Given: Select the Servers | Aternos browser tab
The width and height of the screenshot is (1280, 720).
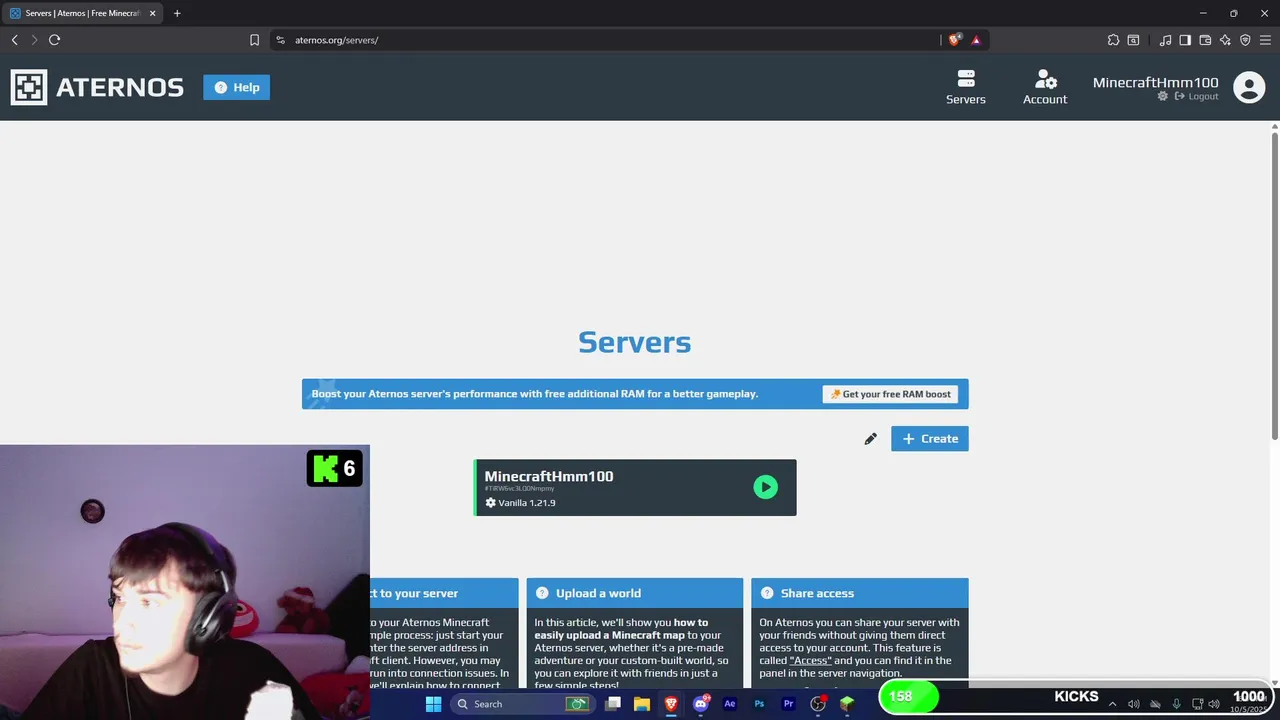Looking at the screenshot, I should point(82,13).
